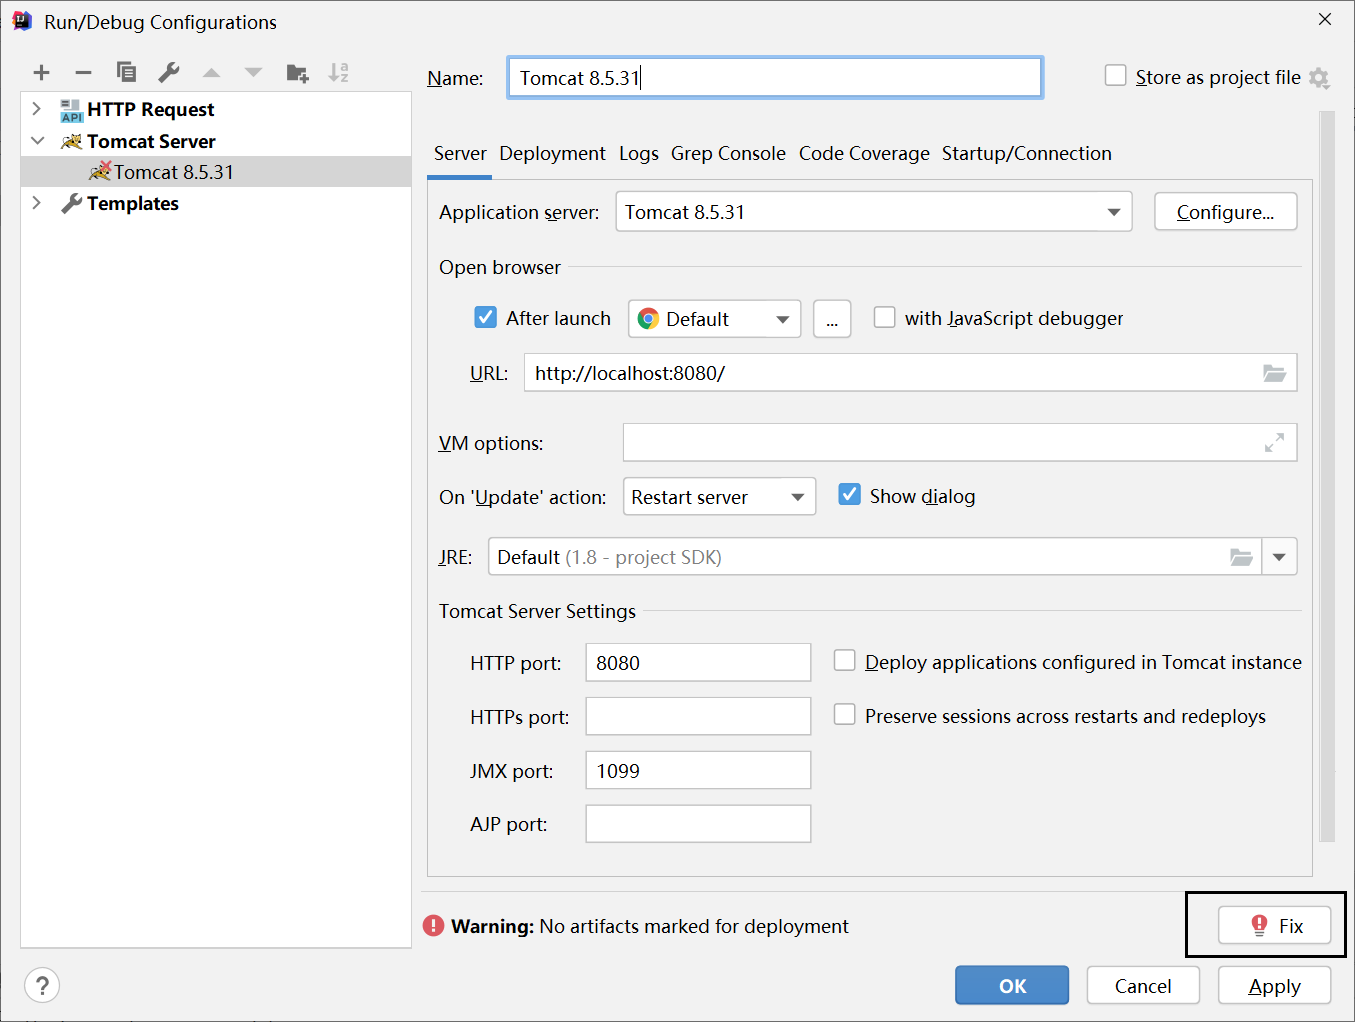Browse the URL using the folder icon
The image size is (1355, 1022).
coord(1274,373)
